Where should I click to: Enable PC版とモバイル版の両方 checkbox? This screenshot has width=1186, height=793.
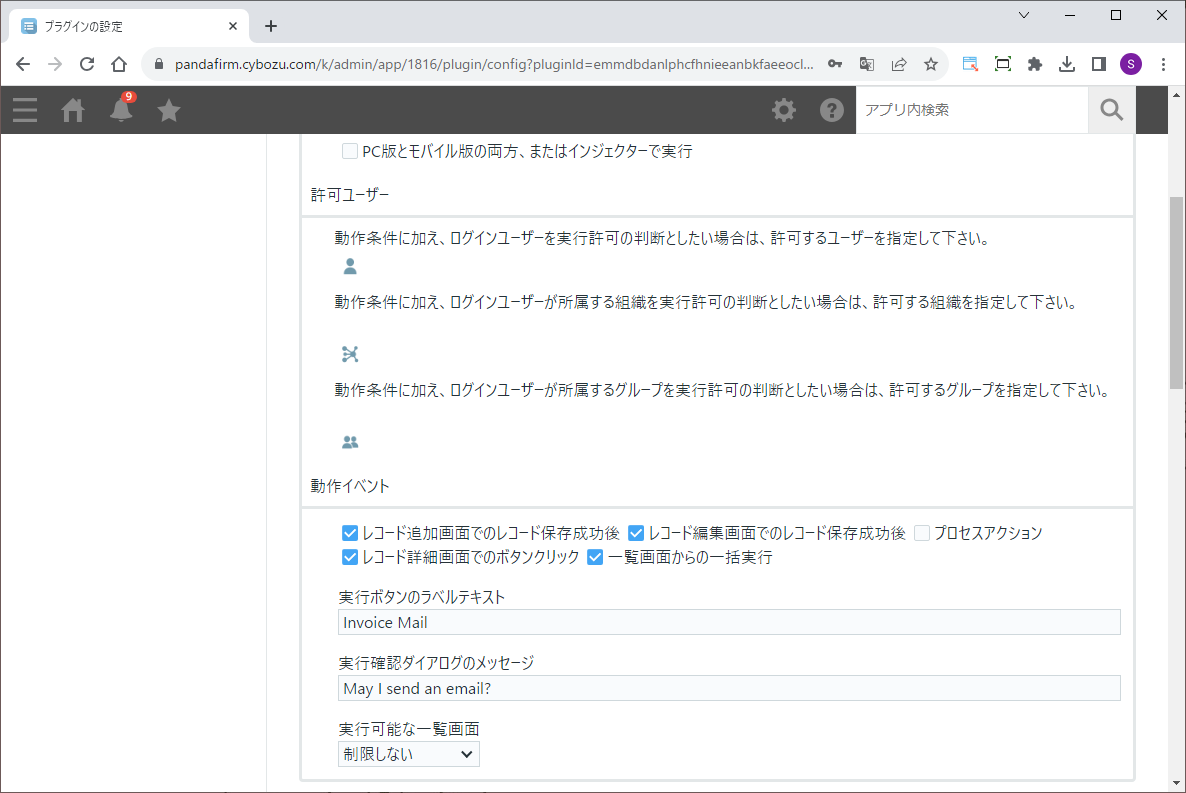pyautogui.click(x=350, y=152)
